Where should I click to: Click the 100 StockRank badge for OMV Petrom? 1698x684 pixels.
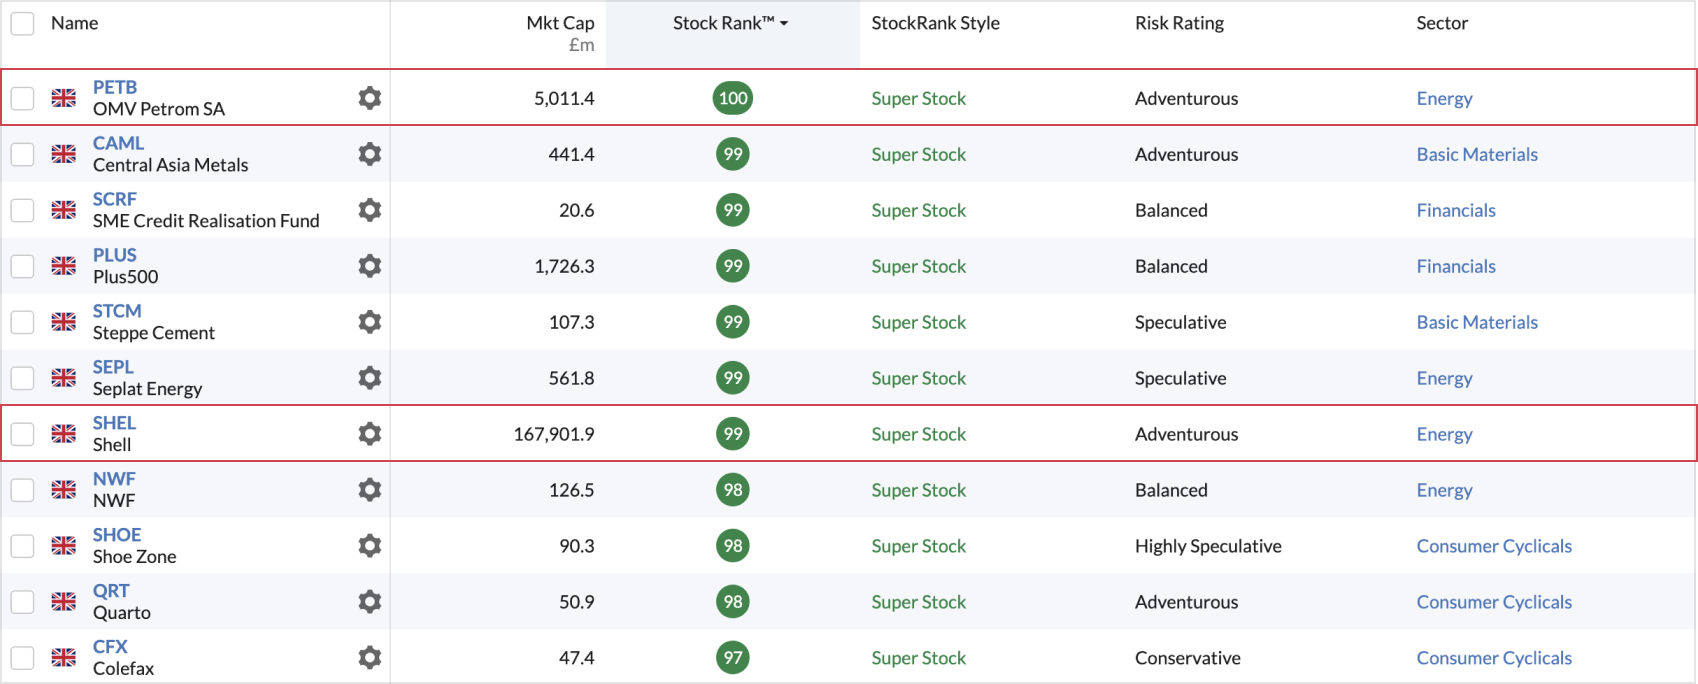click(733, 98)
